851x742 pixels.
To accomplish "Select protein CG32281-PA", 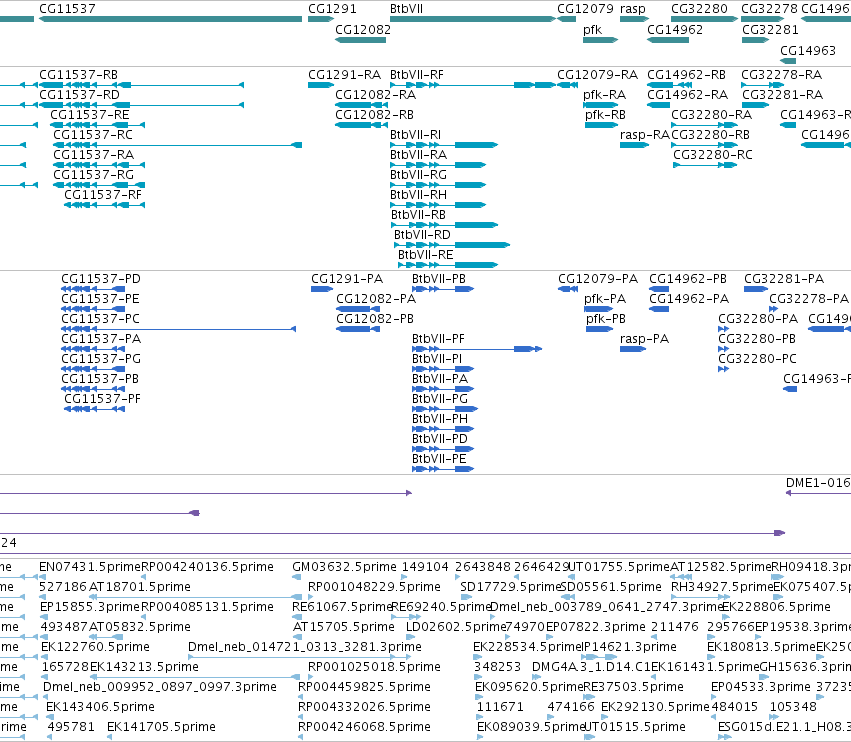I will click(755, 289).
